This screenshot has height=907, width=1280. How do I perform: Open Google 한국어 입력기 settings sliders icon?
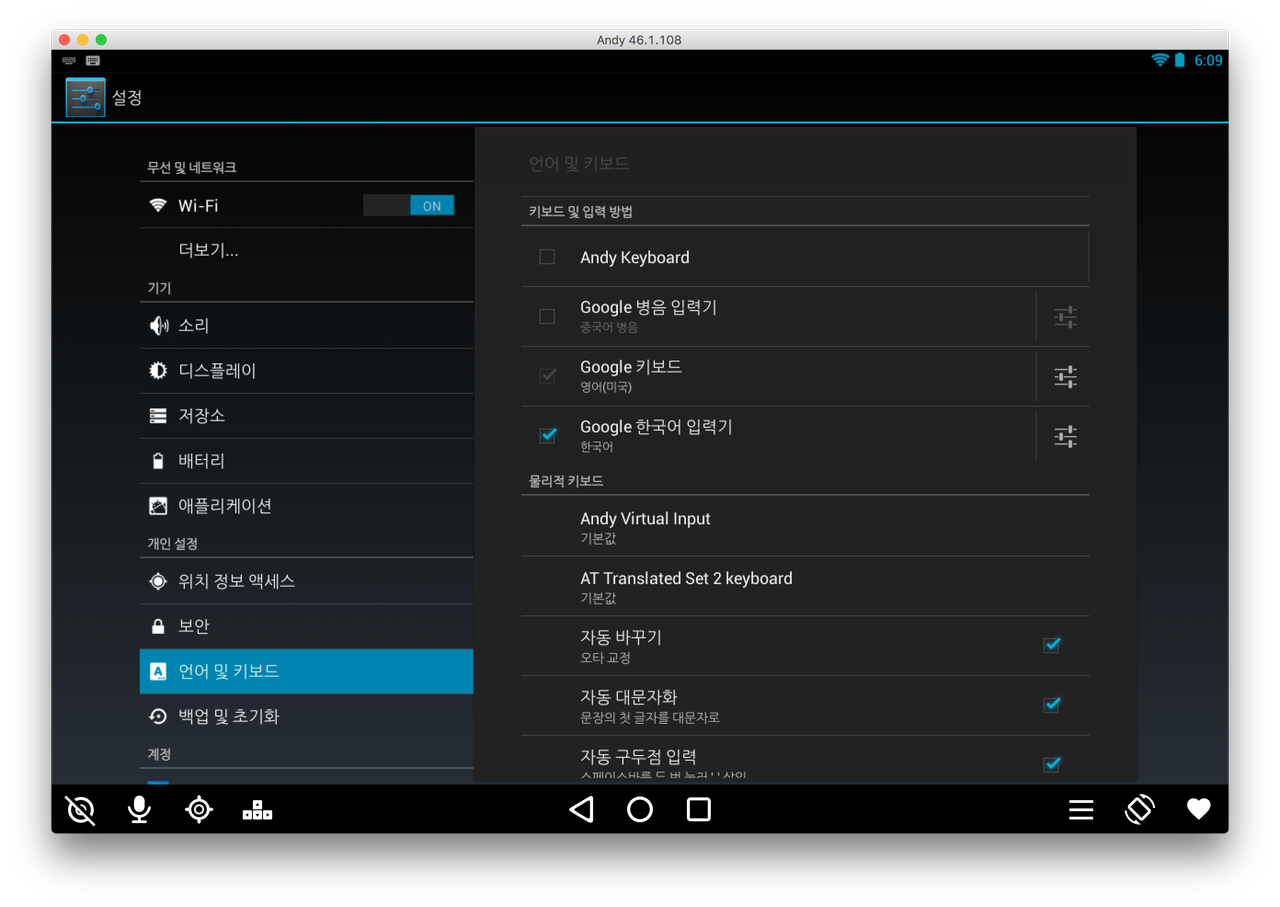coord(1066,436)
